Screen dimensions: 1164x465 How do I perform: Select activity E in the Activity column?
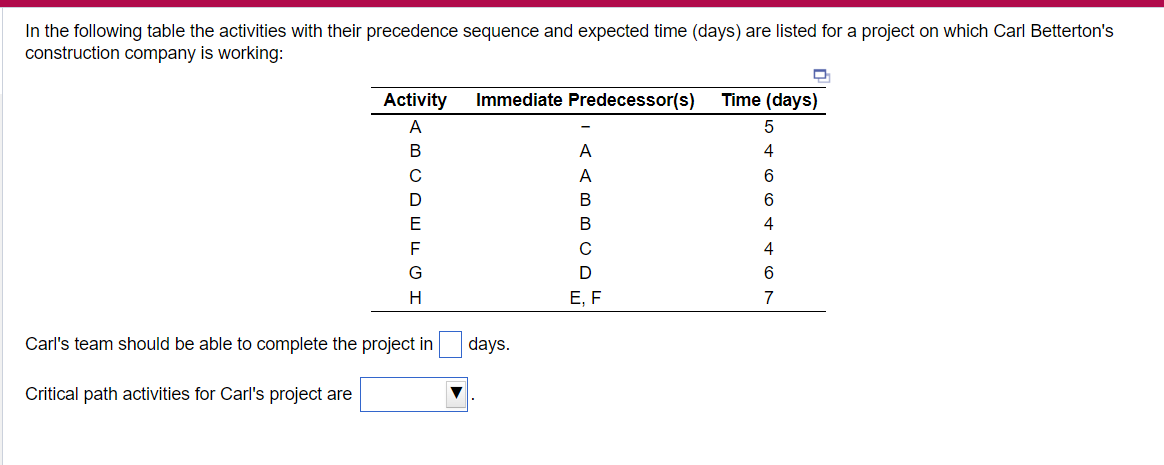(415, 224)
